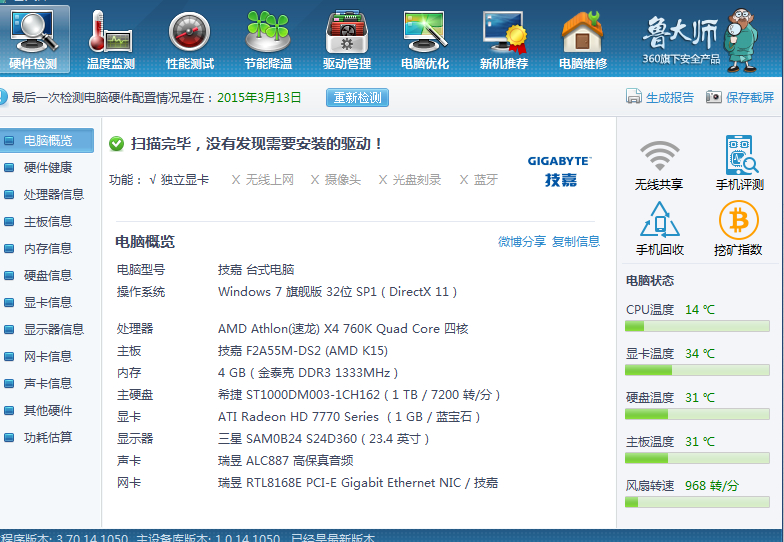Viewport: 784px width, 542px height.
Task: Click the 复制信息 copy info link
Action: pyautogui.click(x=576, y=242)
